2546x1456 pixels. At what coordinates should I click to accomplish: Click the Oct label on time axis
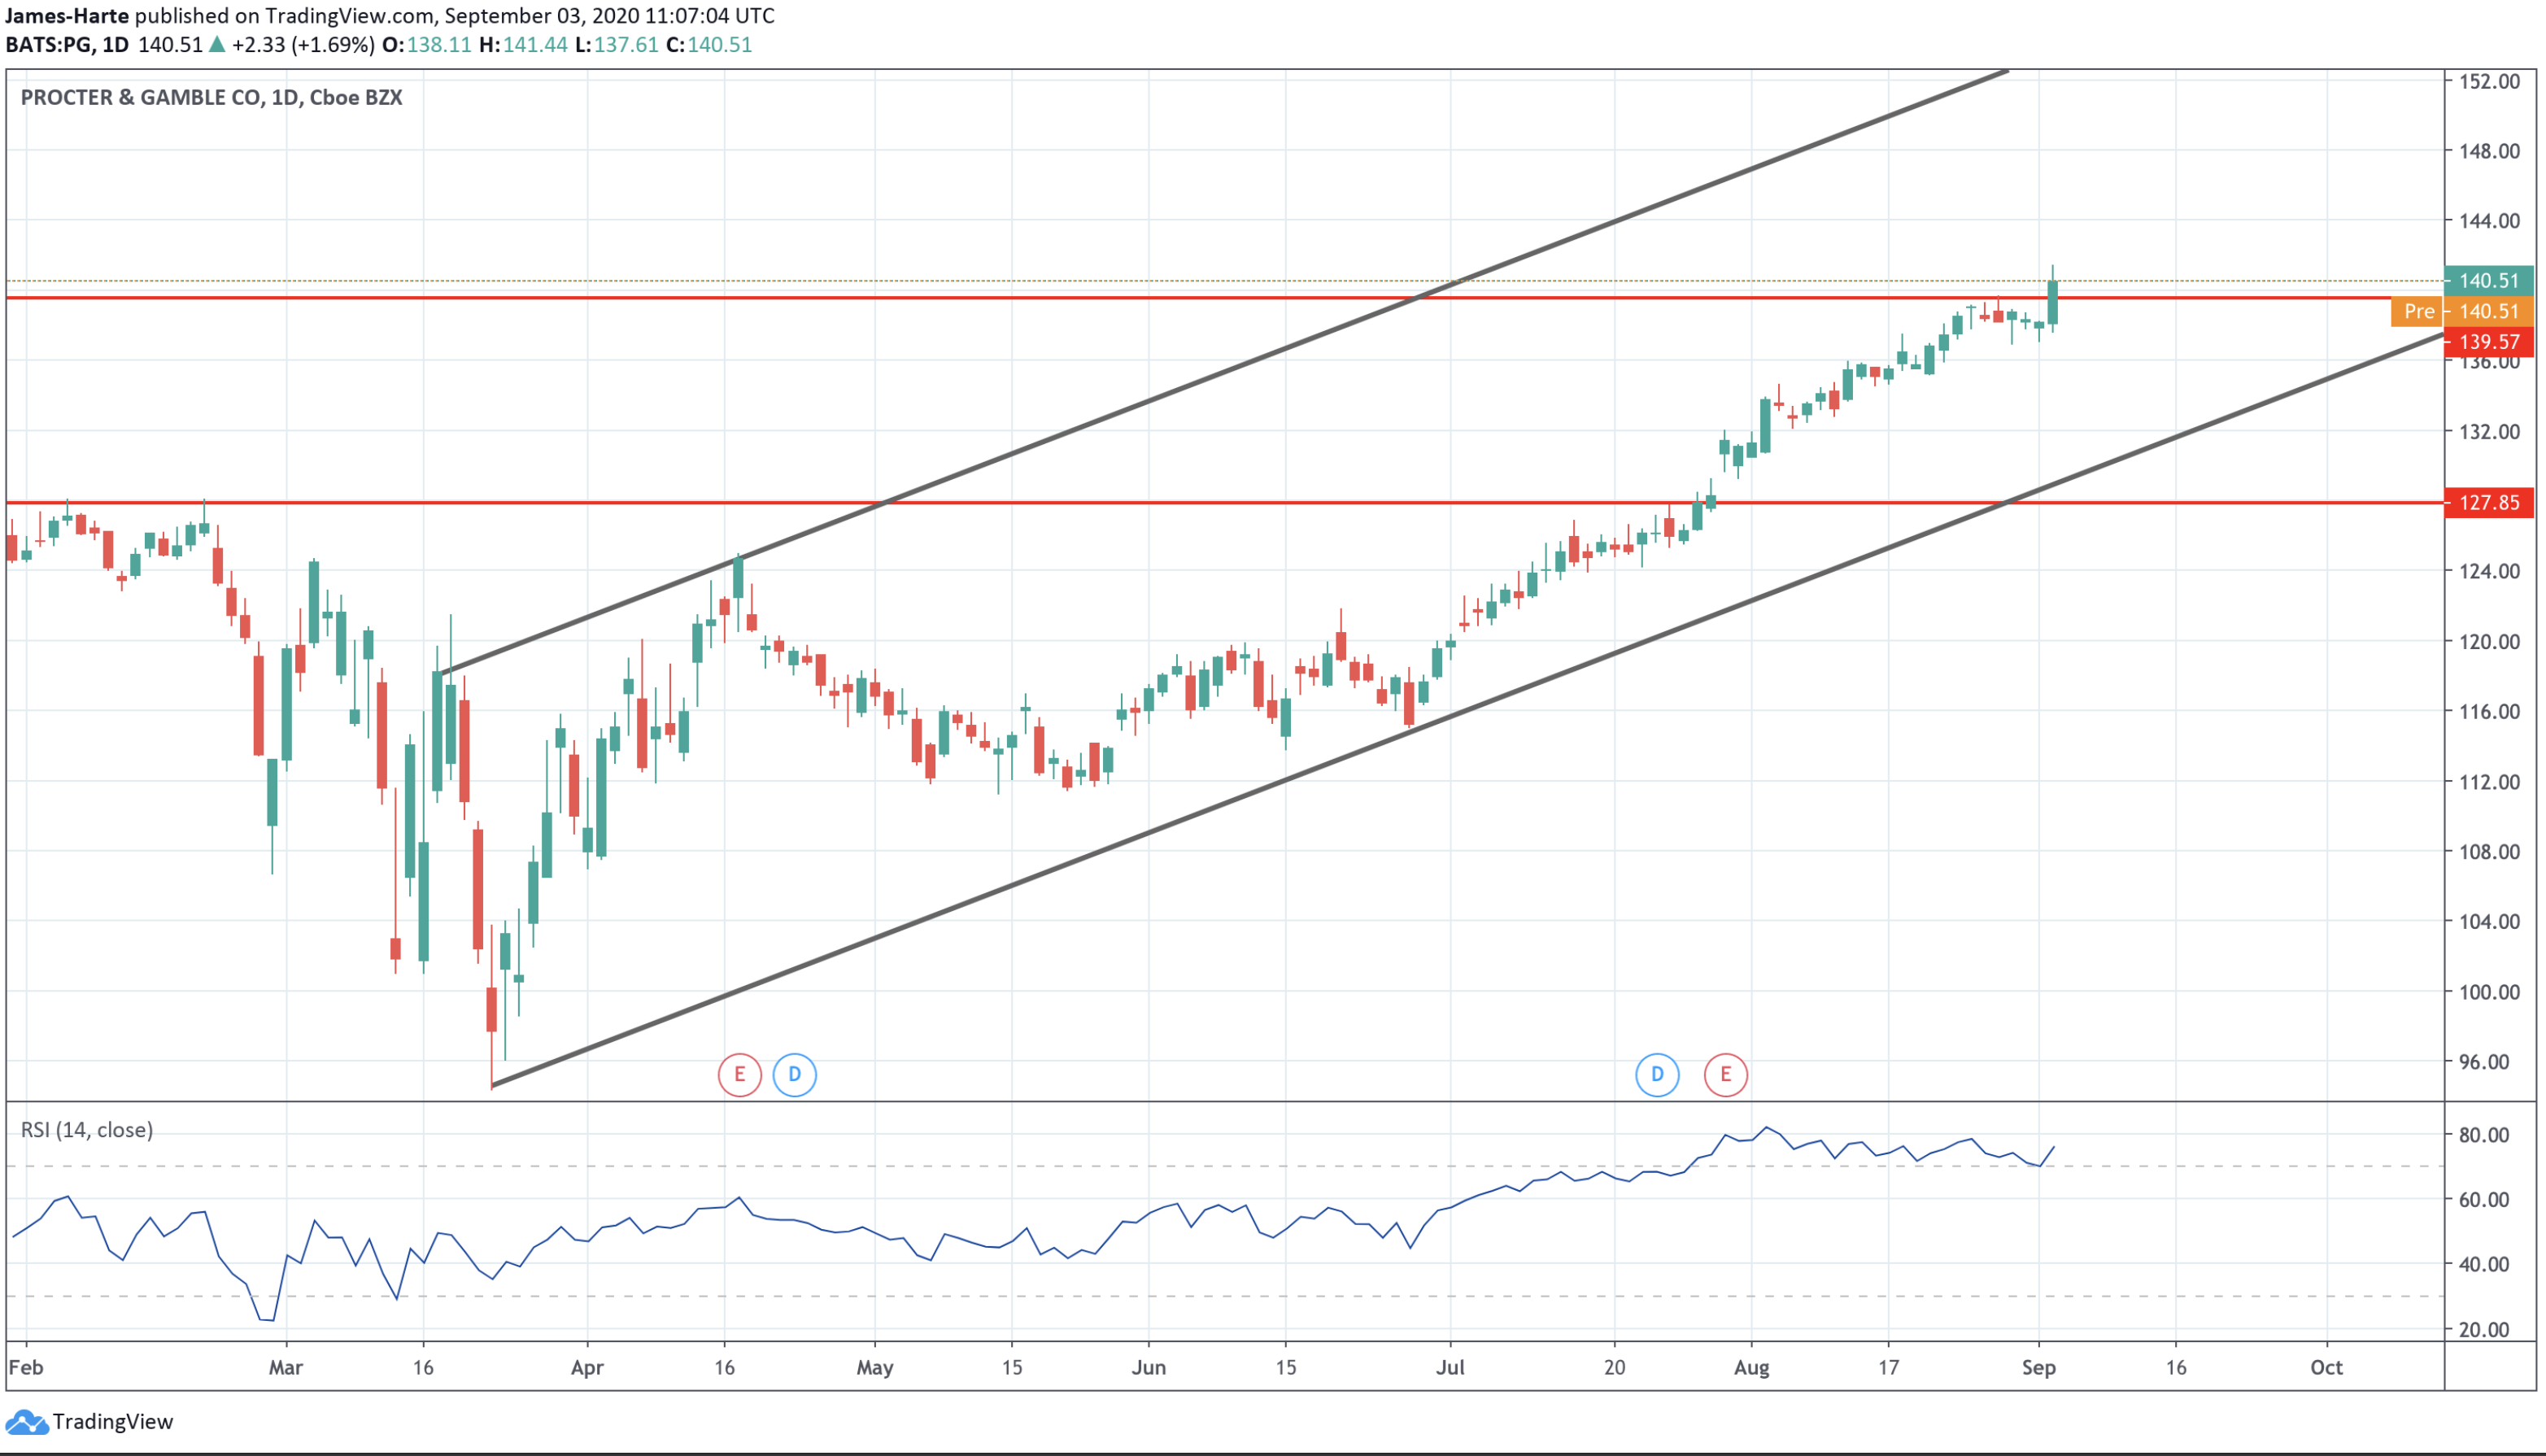(2326, 1367)
